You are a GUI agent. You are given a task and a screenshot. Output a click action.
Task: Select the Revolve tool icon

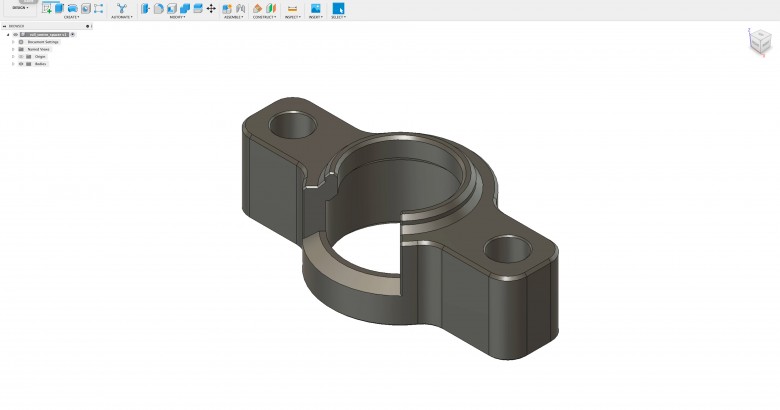(73, 8)
